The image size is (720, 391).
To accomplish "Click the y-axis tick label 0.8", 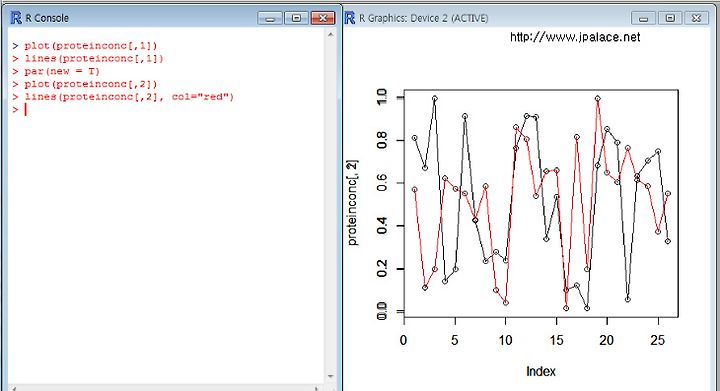I will (x=382, y=140).
